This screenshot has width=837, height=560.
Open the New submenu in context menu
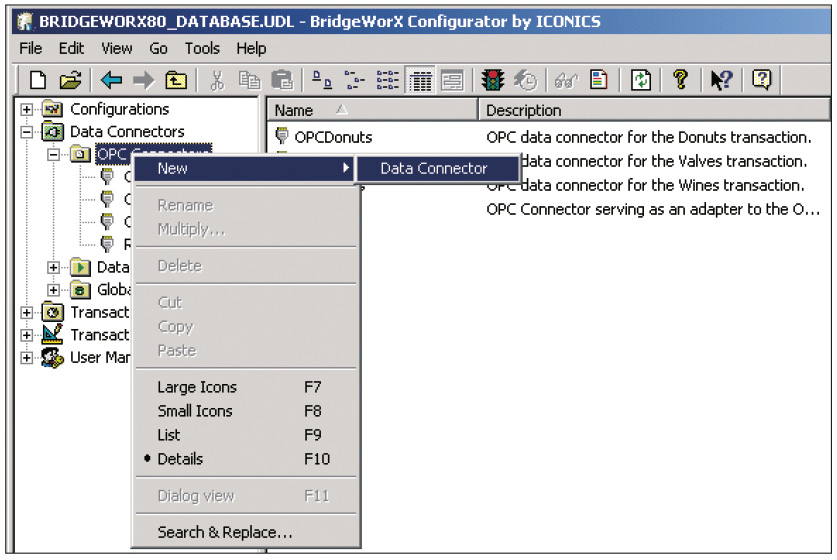[x=245, y=169]
